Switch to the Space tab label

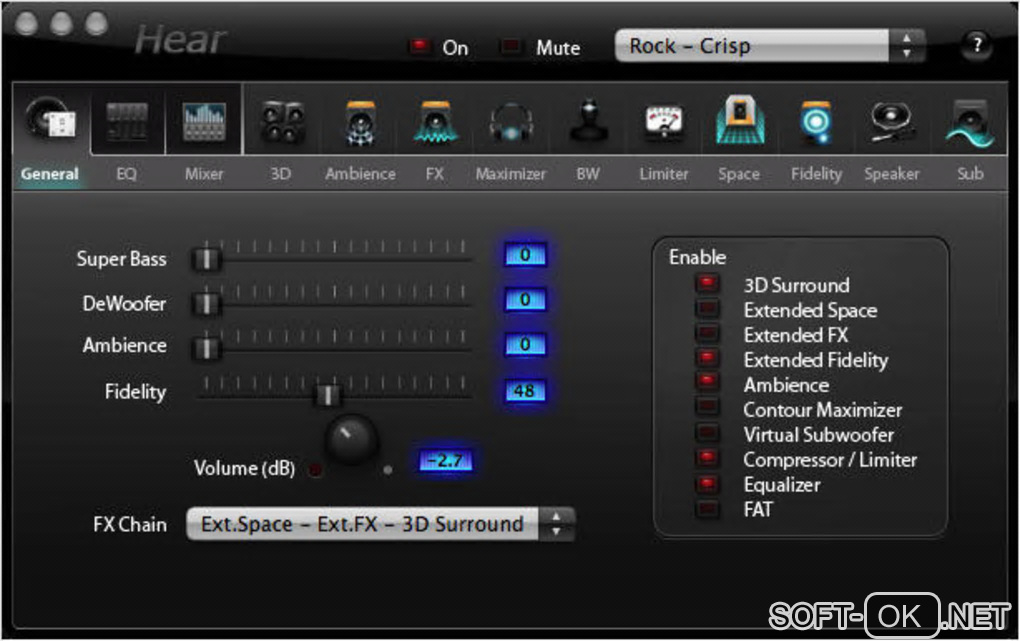(x=739, y=174)
